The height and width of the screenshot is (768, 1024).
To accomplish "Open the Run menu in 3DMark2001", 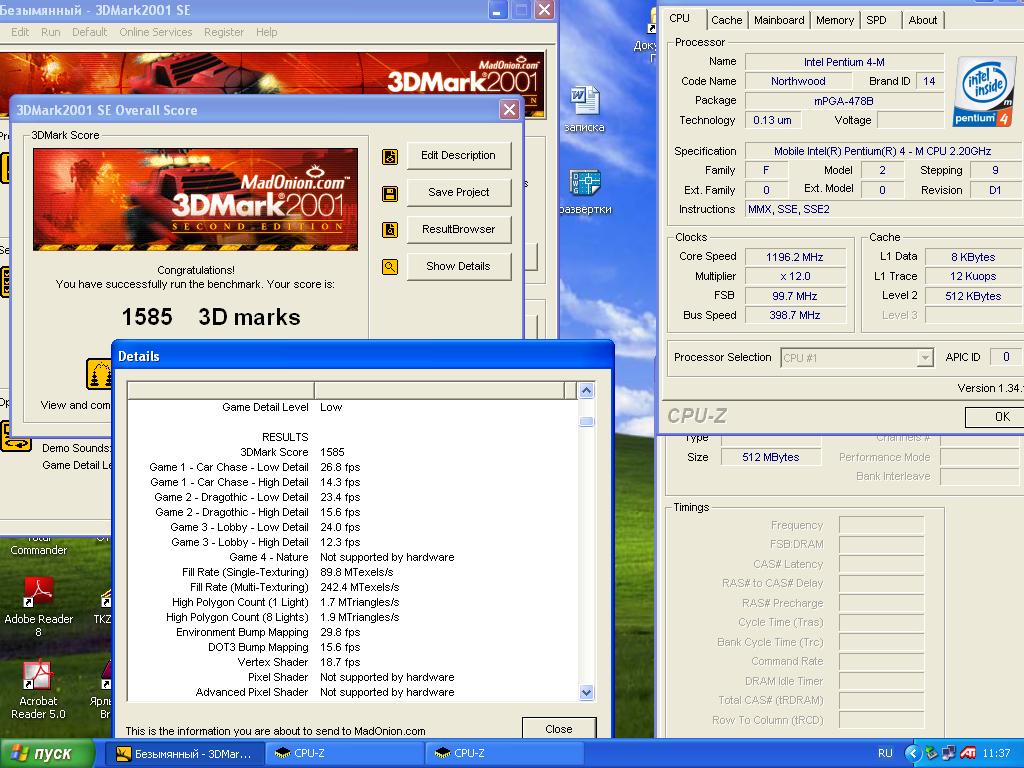I will [x=50, y=32].
